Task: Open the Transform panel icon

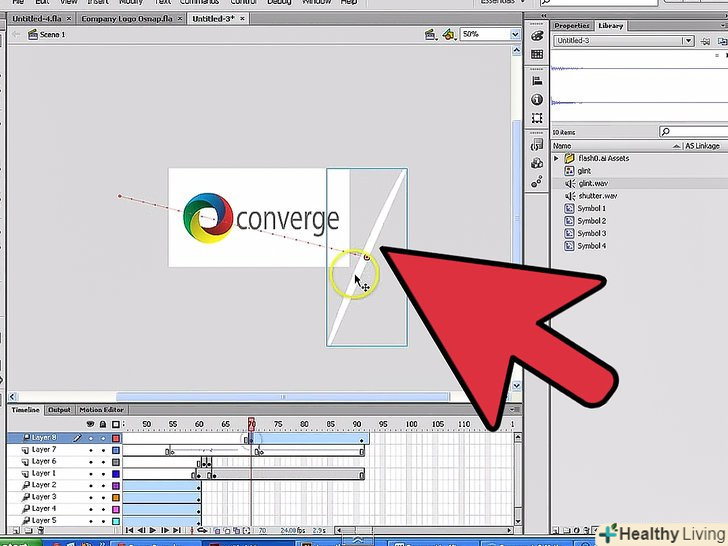Action: pyautogui.click(x=537, y=118)
